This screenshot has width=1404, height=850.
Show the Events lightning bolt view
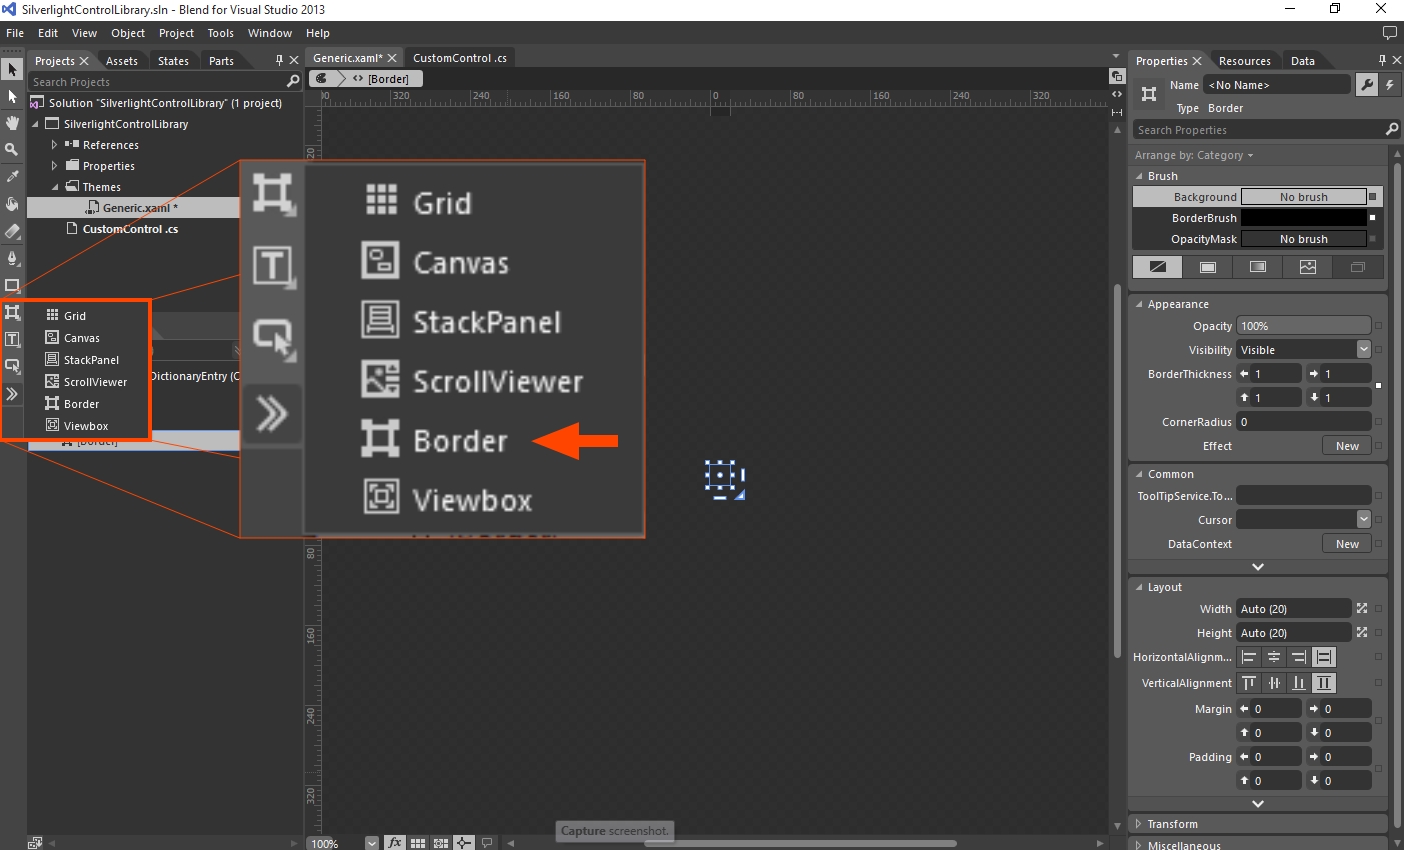1390,85
